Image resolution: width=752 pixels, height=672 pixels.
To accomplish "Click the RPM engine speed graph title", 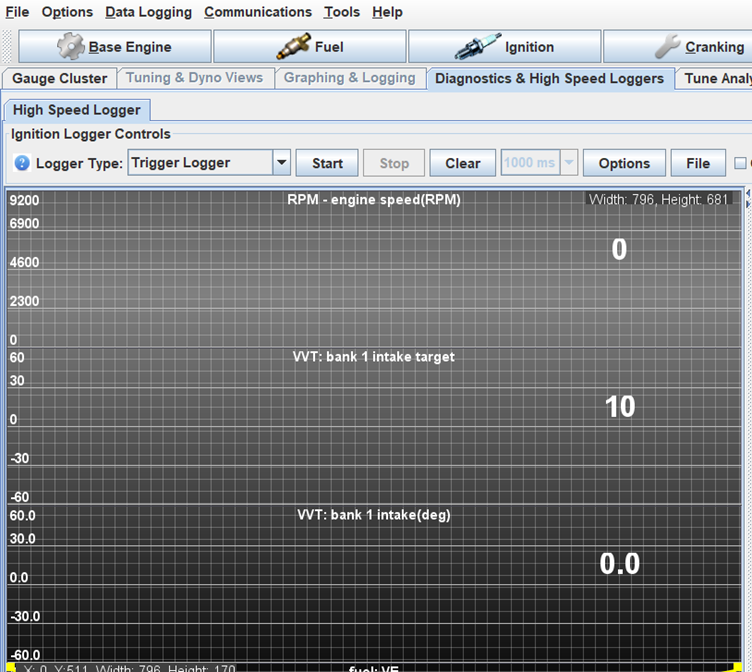I will click(x=374, y=200).
